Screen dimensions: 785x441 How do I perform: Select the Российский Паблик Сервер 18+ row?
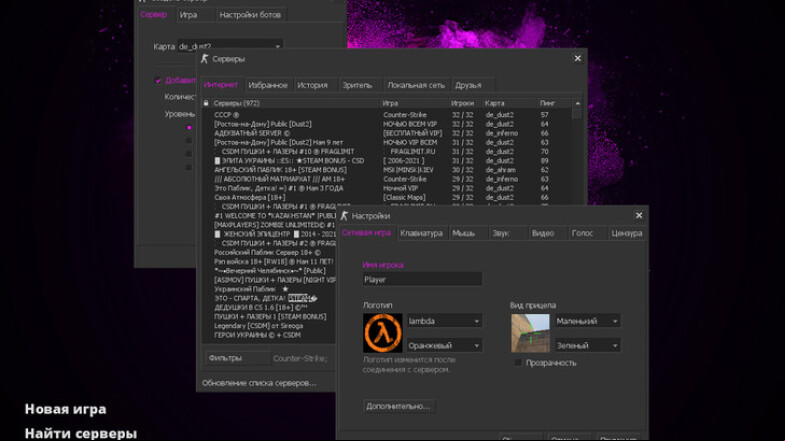[269, 252]
